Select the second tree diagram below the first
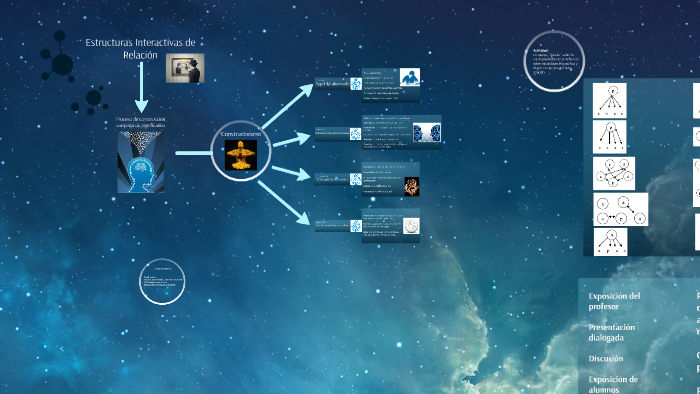This screenshot has height=394, width=700. coord(609,137)
